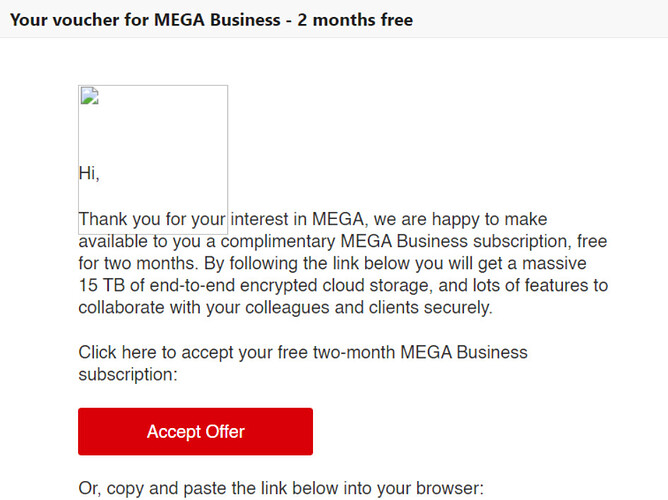The width and height of the screenshot is (668, 500).
Task: Click the broken image icon
Action: (90, 96)
